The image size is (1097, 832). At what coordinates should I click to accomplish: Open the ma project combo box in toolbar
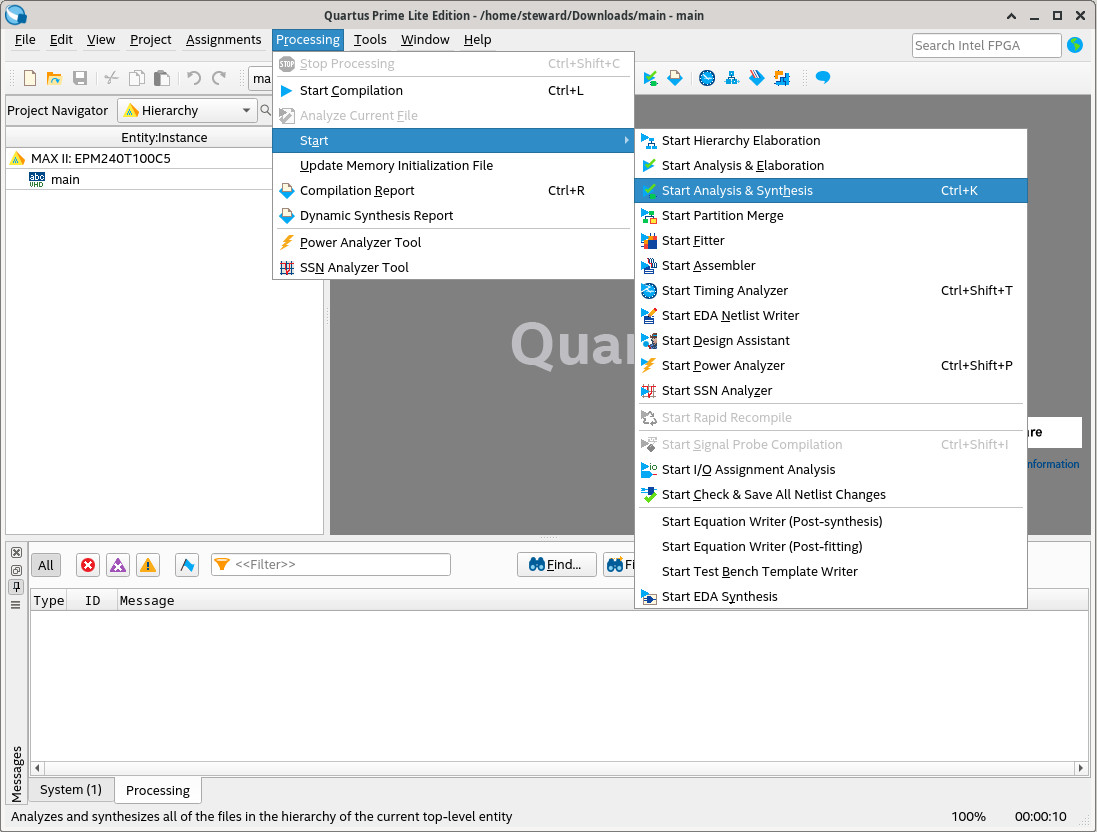coord(261,78)
